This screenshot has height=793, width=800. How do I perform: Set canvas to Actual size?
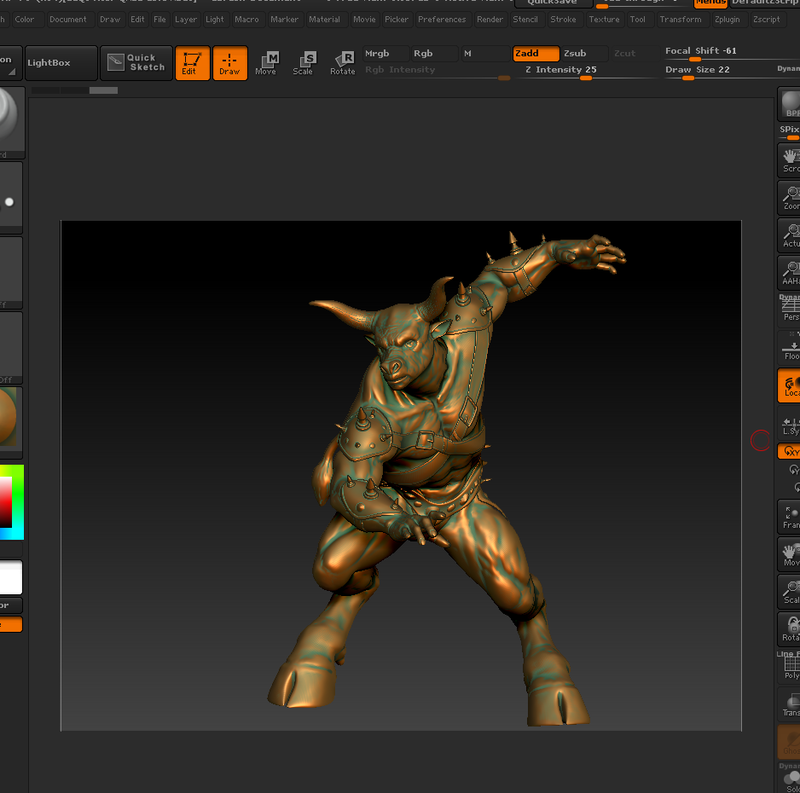click(x=789, y=235)
